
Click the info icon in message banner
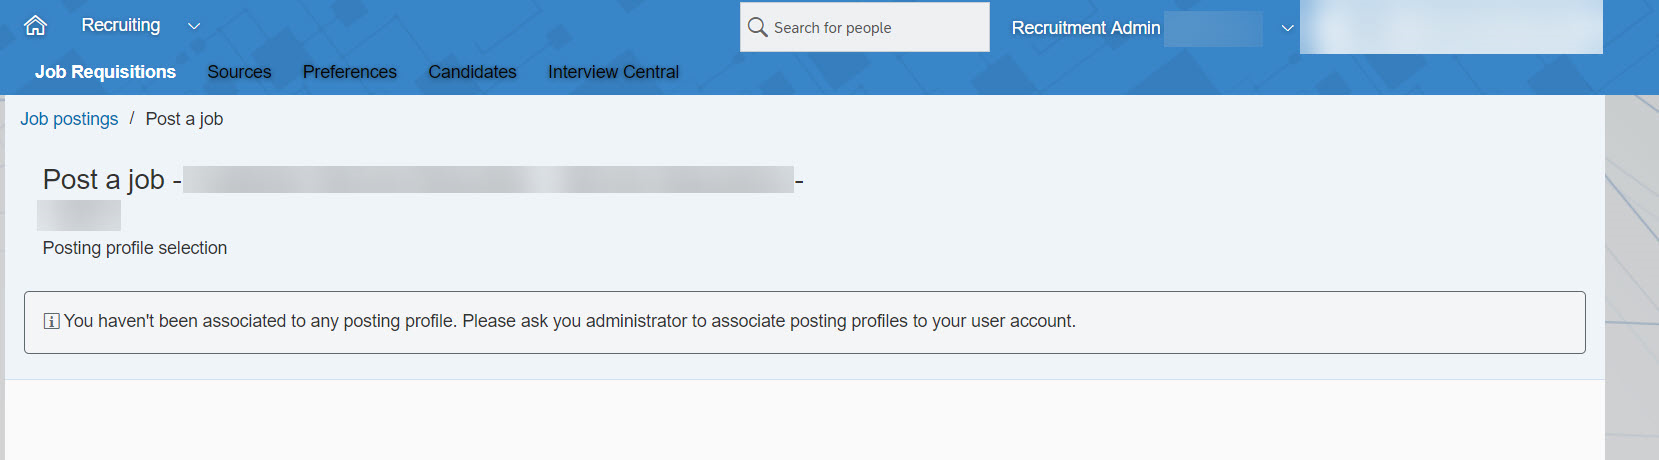pos(51,321)
